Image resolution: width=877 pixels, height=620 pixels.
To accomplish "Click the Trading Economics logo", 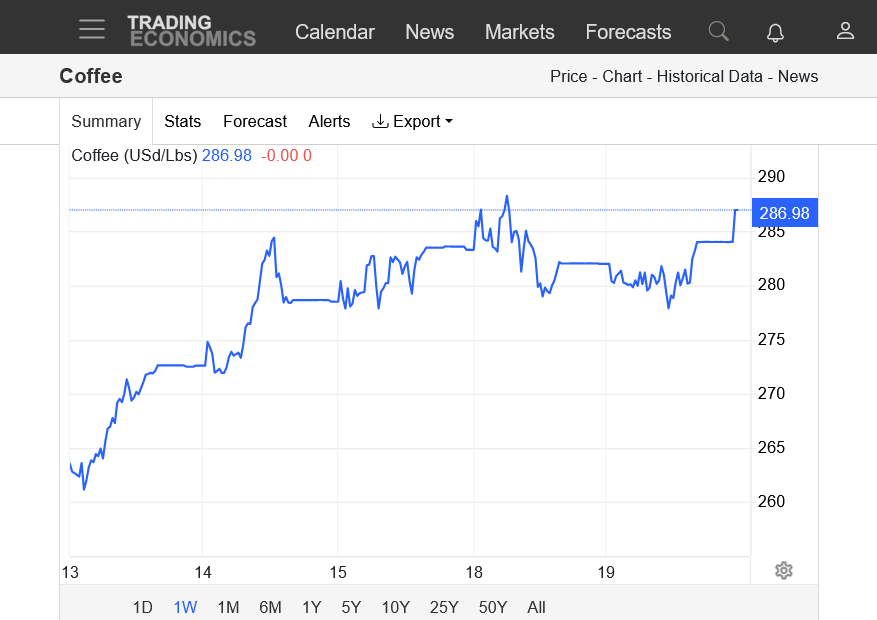I will point(191,31).
